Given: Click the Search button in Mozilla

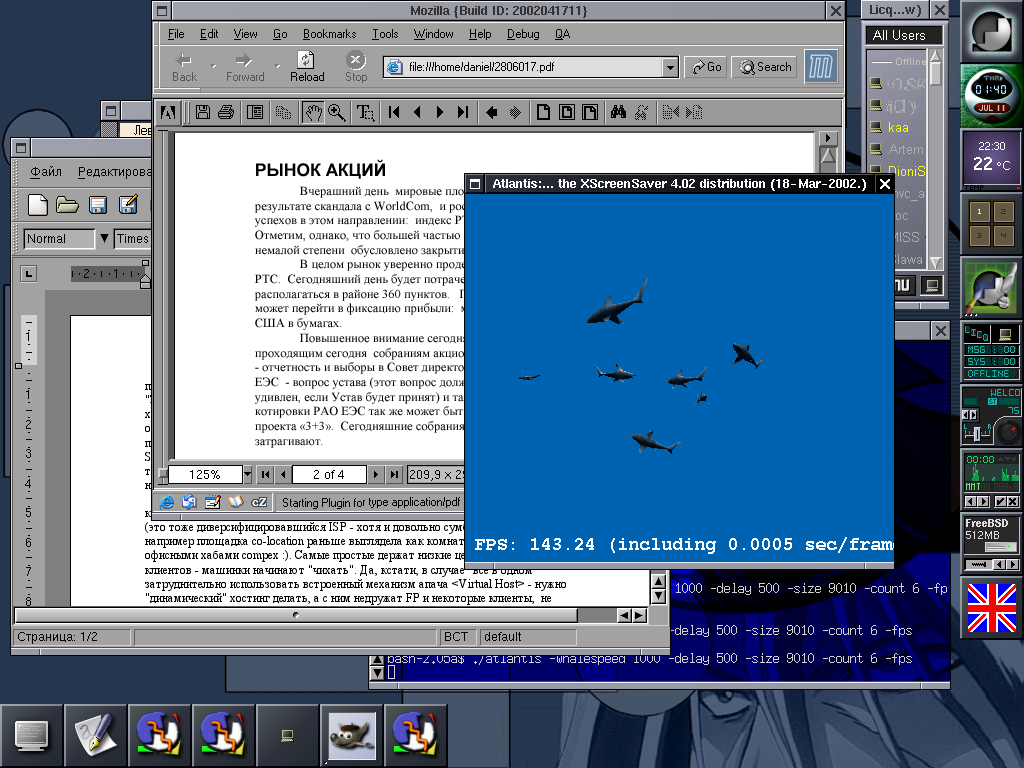Looking at the screenshot, I should [764, 67].
